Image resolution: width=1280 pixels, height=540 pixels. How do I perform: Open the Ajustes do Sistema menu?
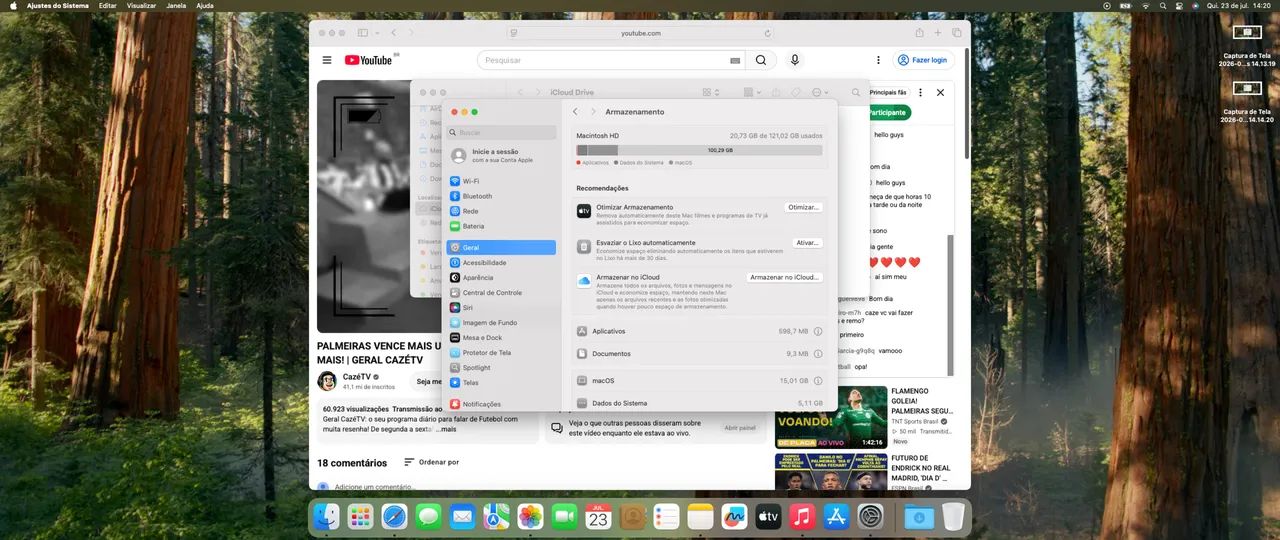pos(57,5)
